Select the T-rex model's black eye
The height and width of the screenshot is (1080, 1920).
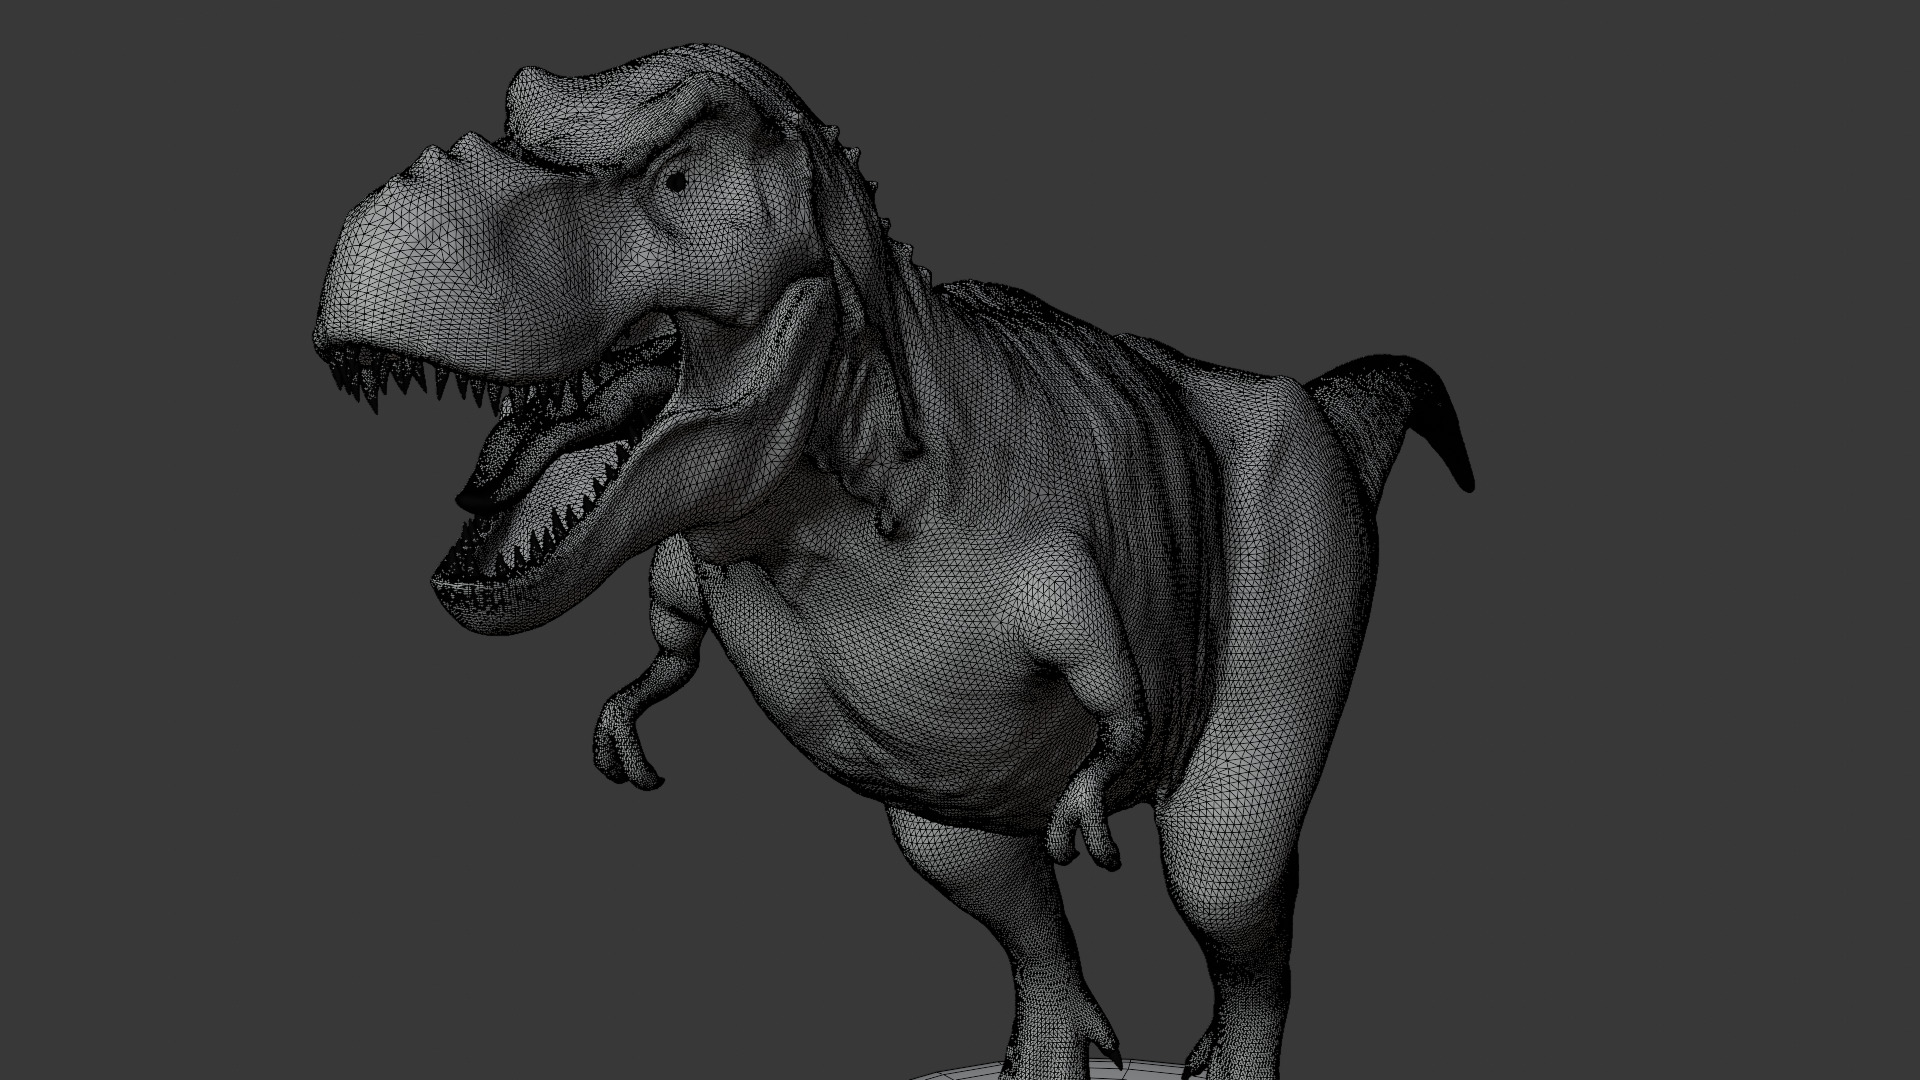[675, 182]
